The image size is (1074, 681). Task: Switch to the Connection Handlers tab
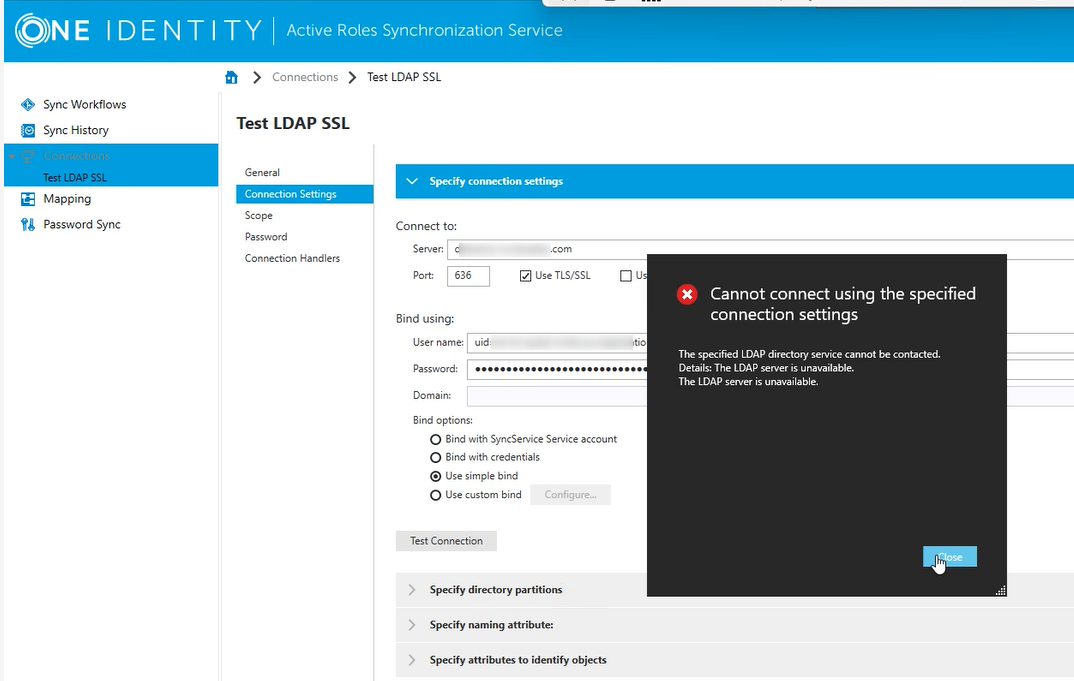click(292, 258)
